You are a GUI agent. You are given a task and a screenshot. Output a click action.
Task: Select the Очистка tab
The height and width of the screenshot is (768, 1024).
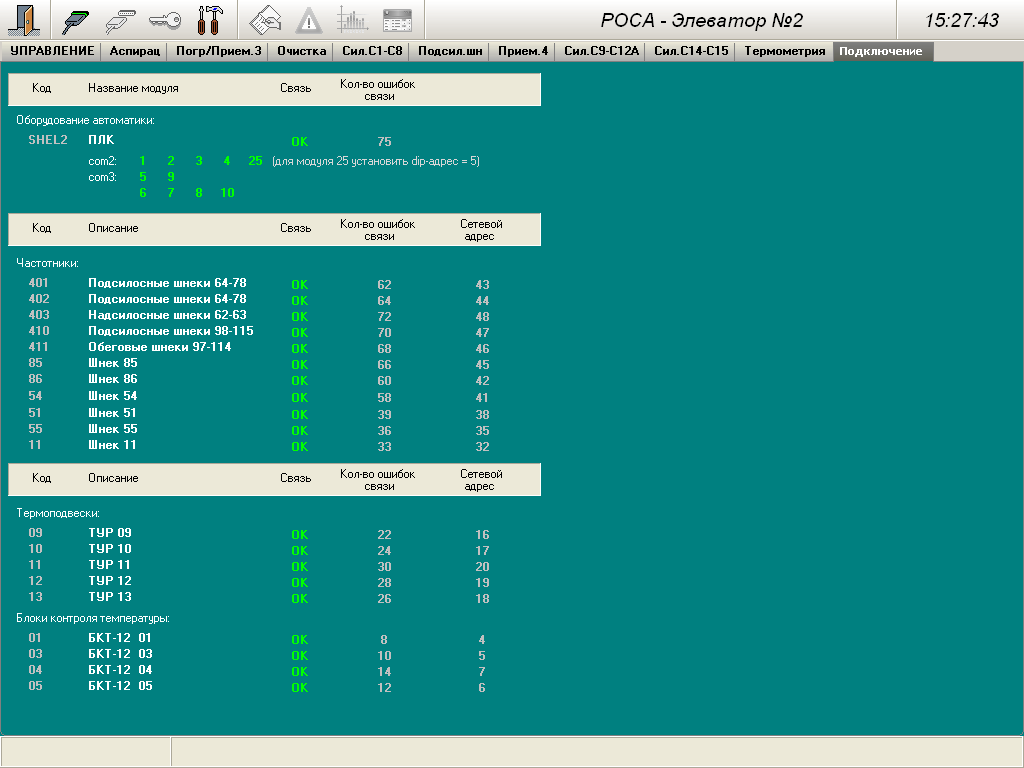tap(301, 51)
